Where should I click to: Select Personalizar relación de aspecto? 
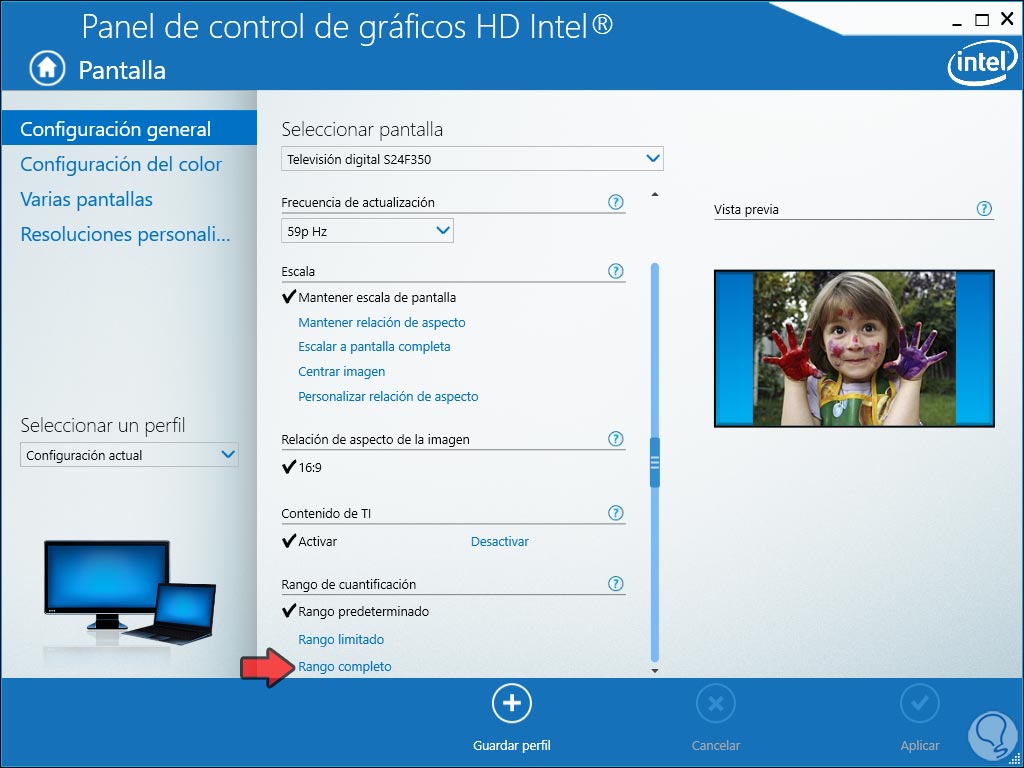[x=388, y=397]
